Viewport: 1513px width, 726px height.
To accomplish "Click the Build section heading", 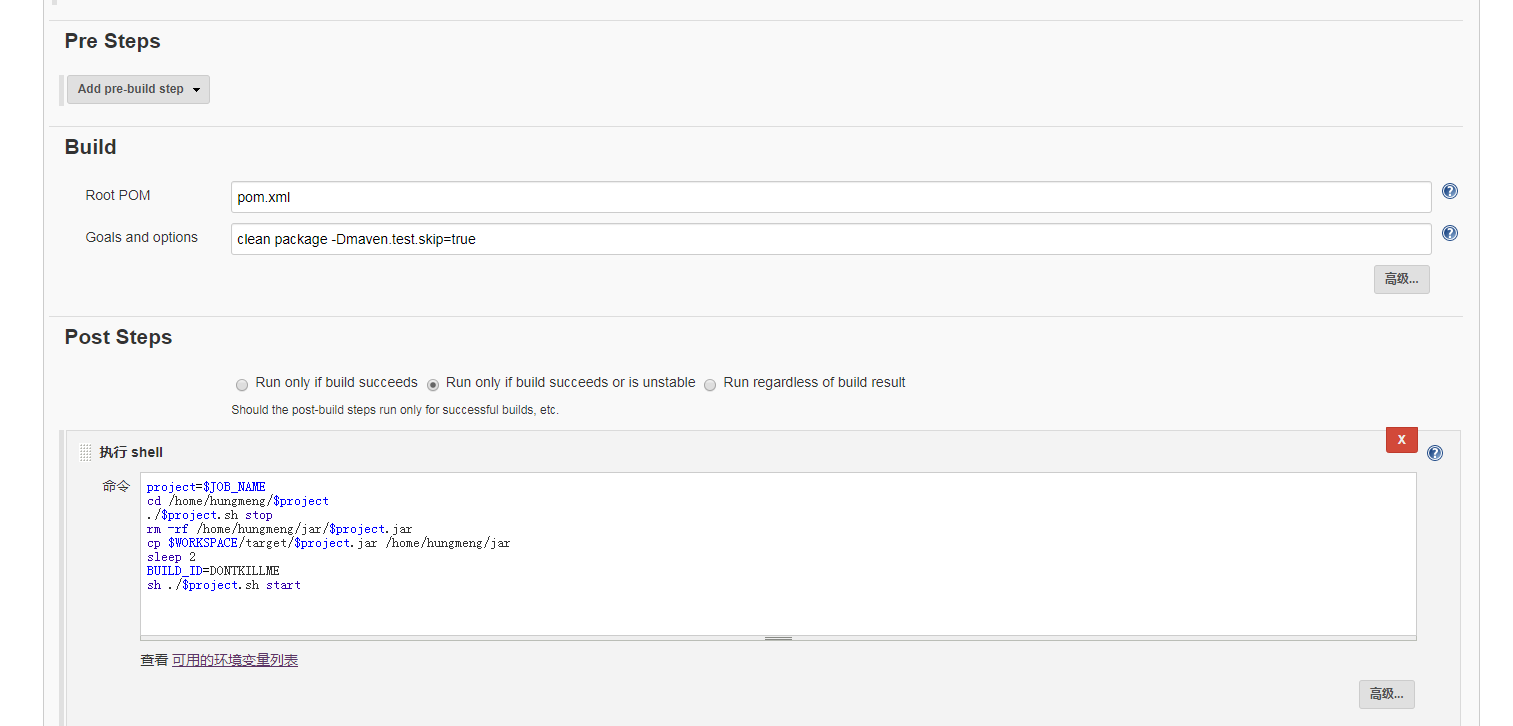I will (x=90, y=147).
